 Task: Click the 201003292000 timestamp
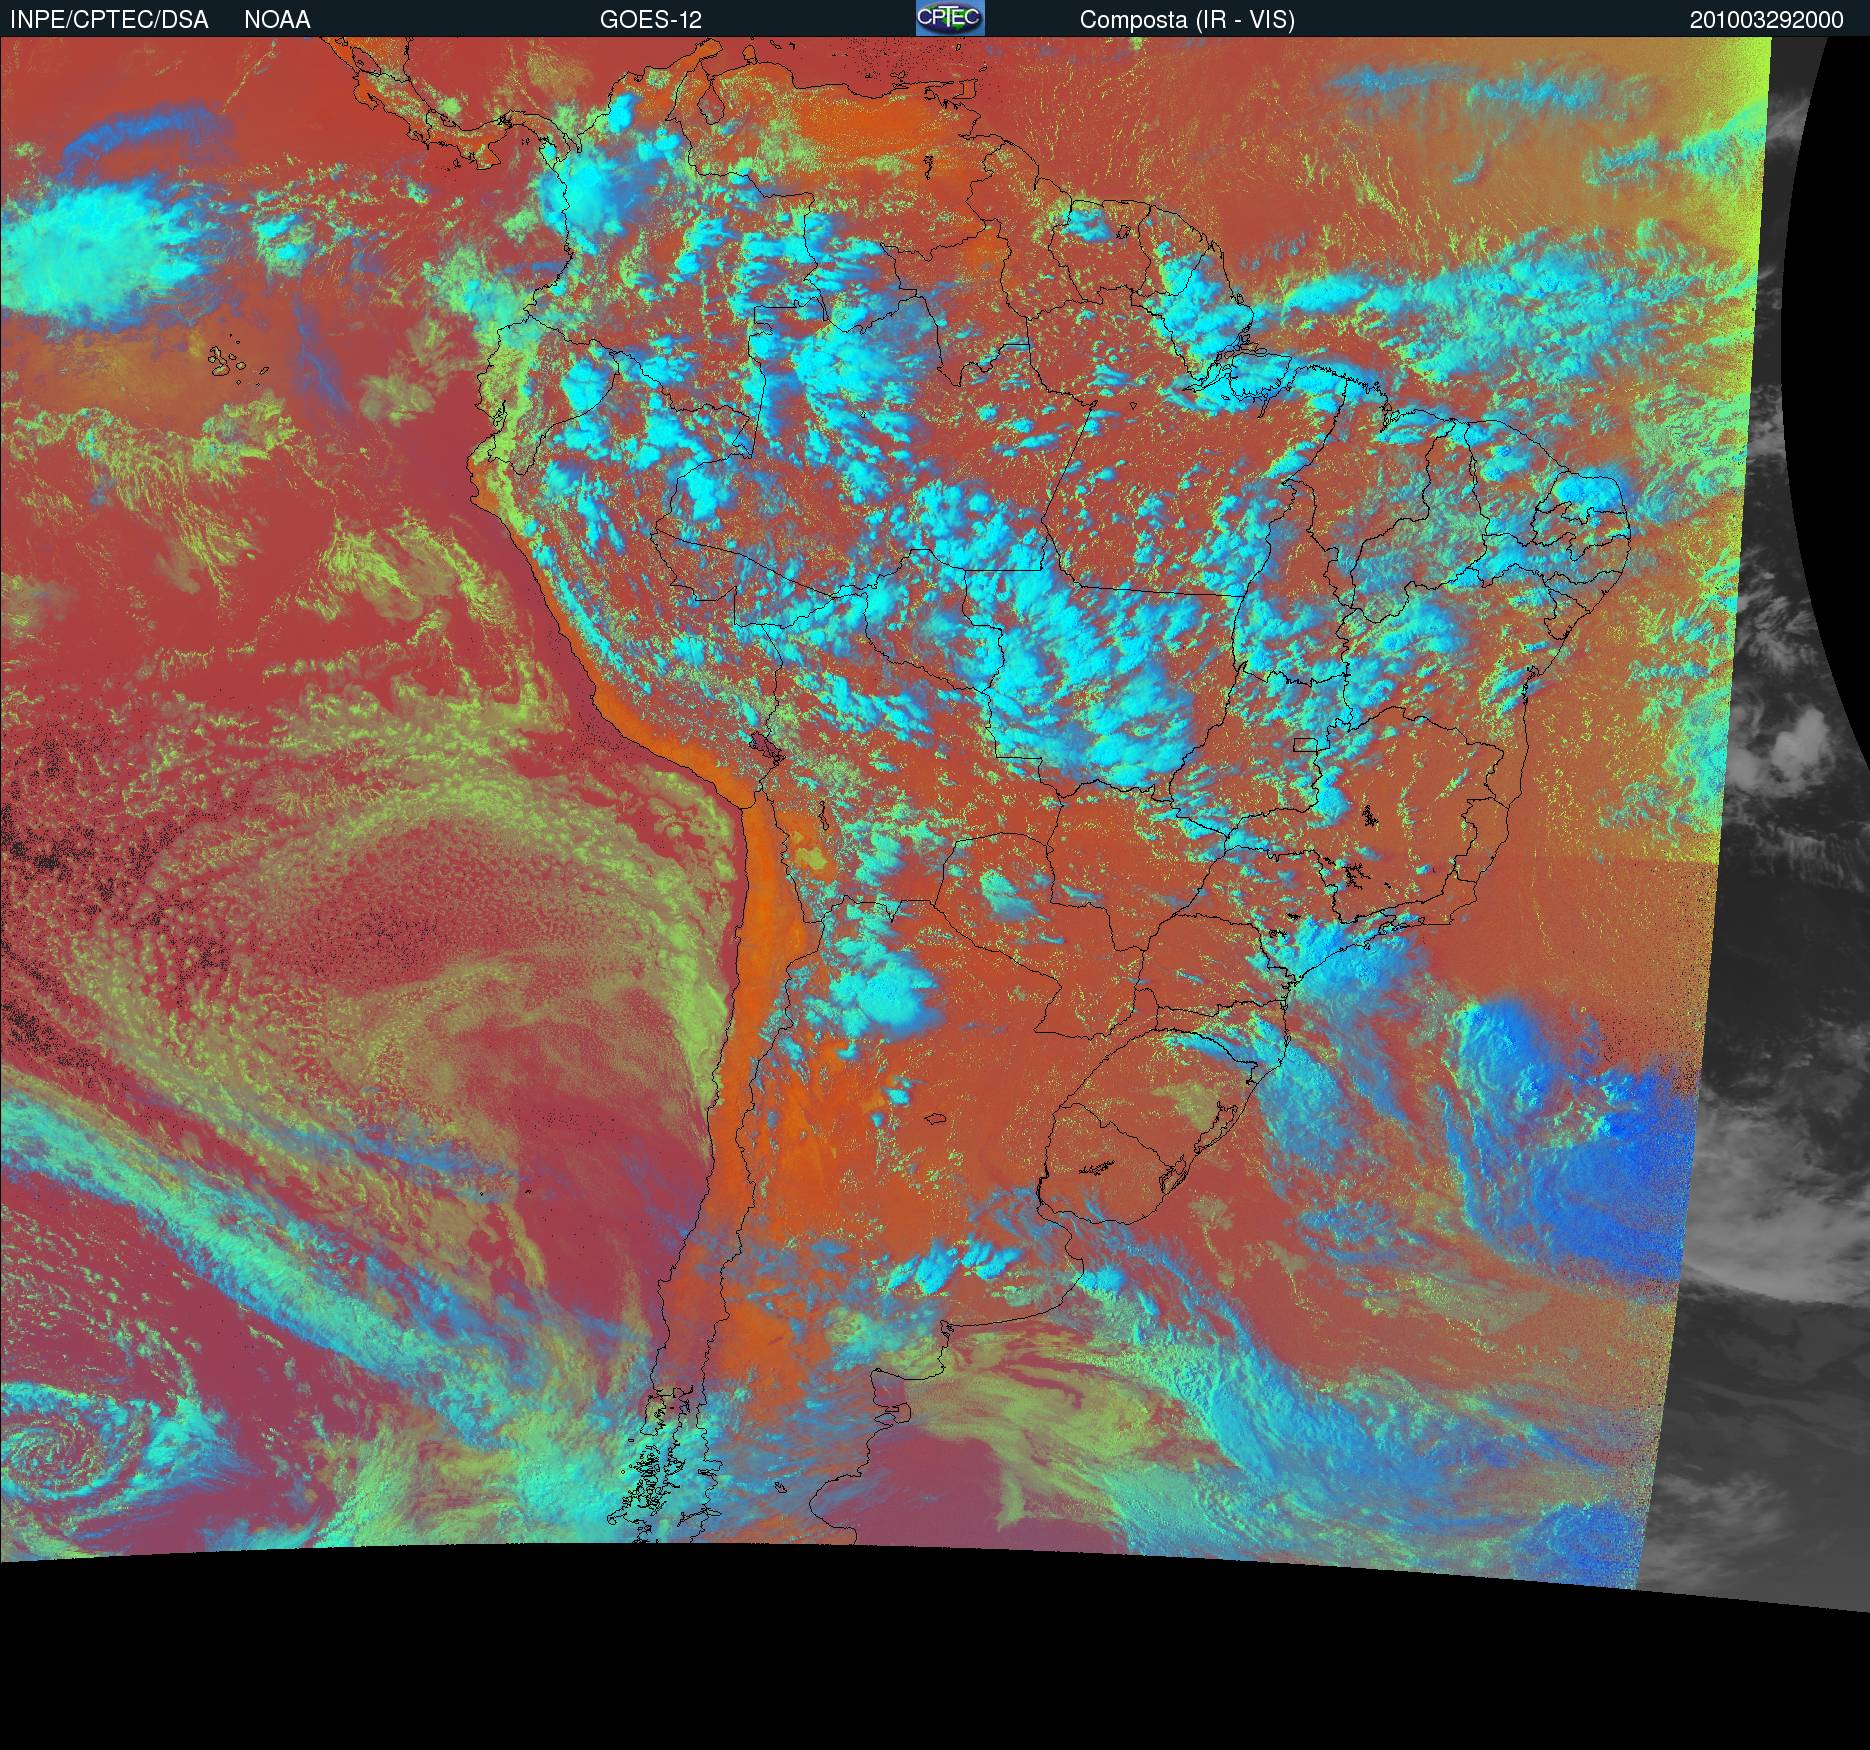pos(1767,20)
